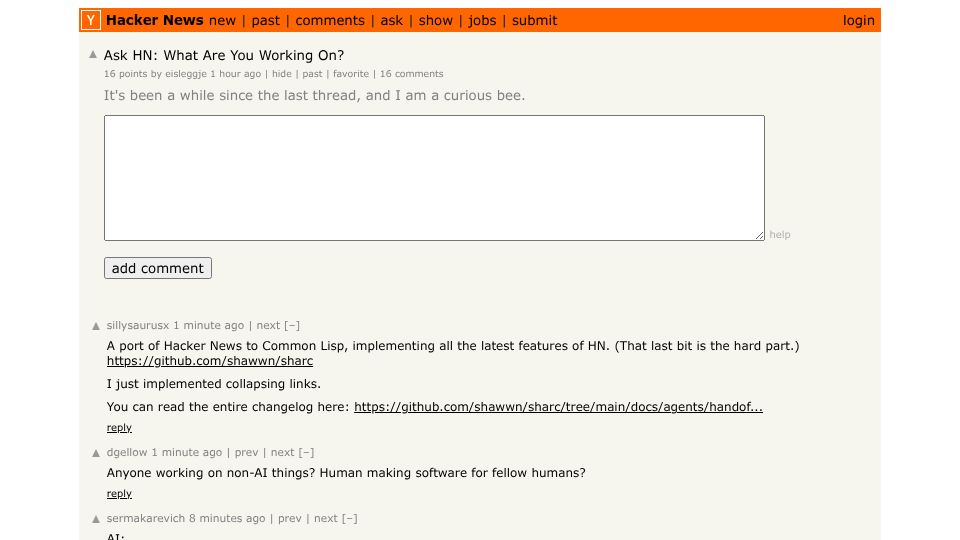The height and width of the screenshot is (540, 960).
Task: Collapse dgellow's comment with [–] toggle
Action: coord(306,452)
